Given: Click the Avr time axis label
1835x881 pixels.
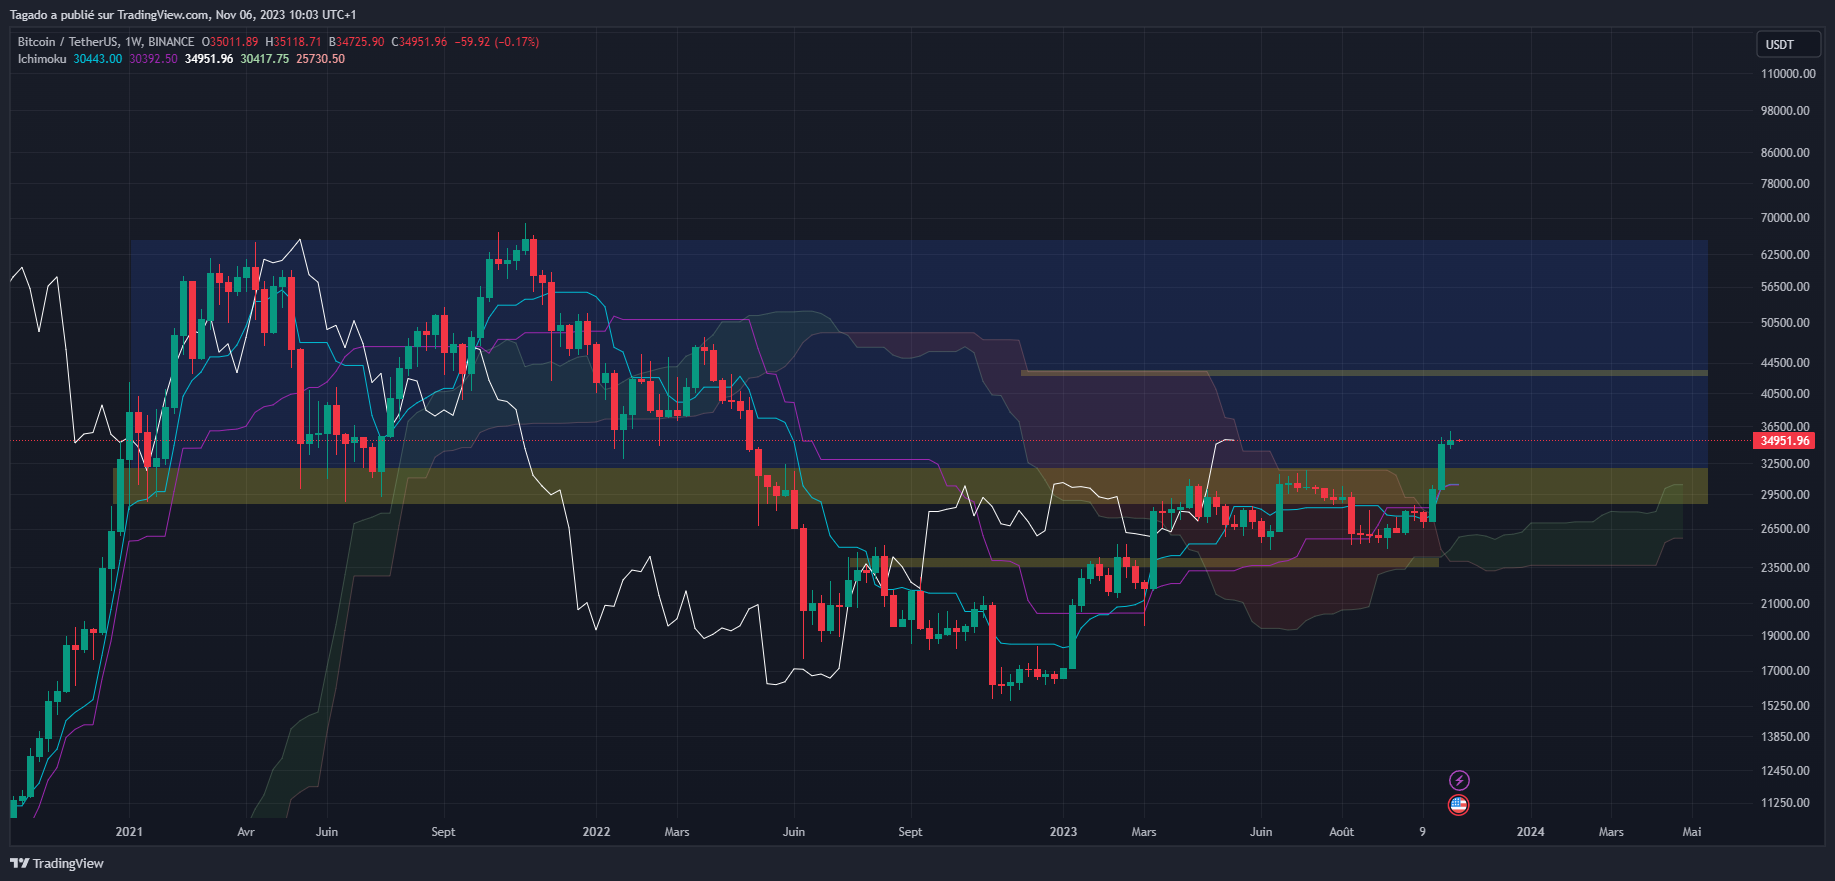Looking at the screenshot, I should click(246, 832).
